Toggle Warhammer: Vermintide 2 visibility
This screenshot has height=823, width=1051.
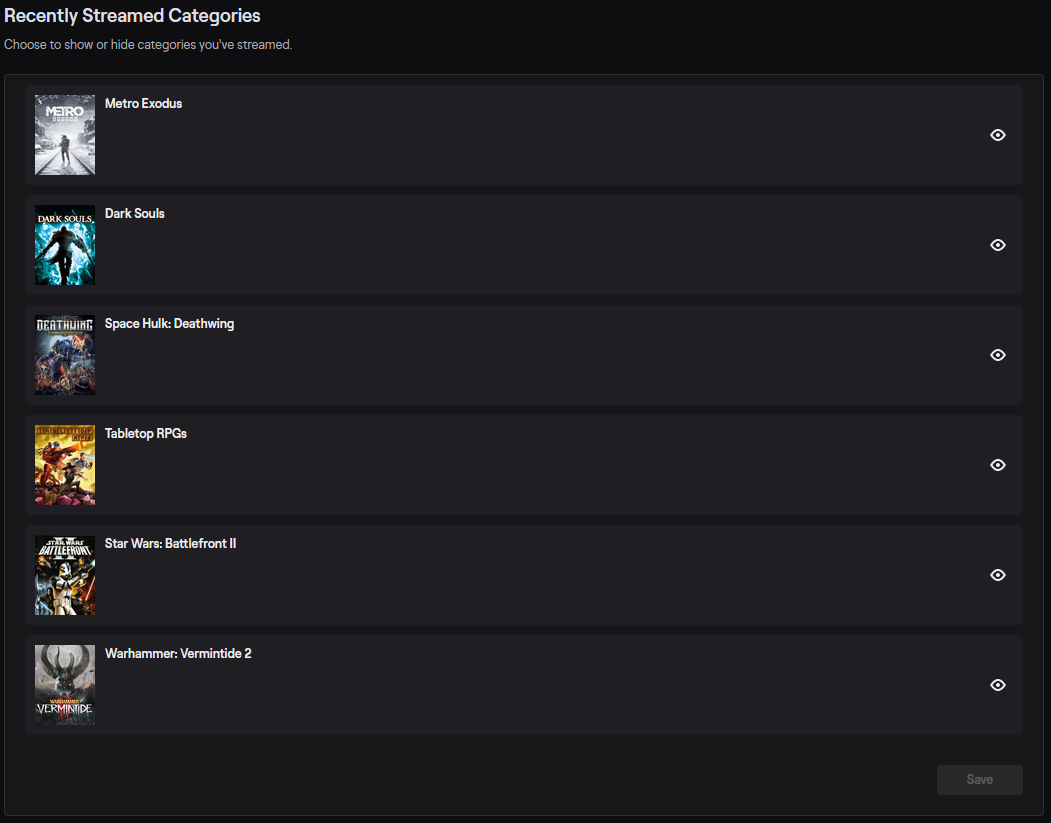coord(997,684)
